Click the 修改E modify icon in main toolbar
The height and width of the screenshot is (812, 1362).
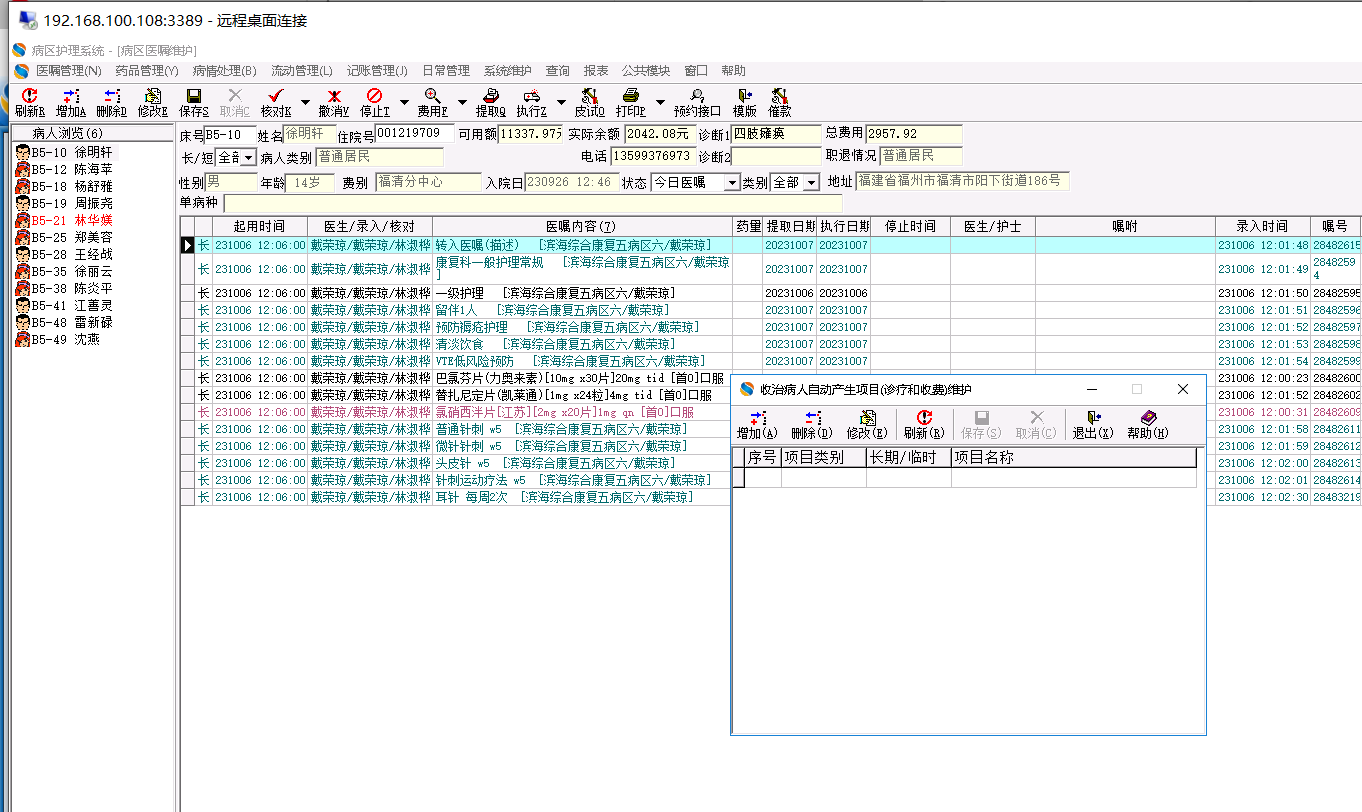pos(152,95)
